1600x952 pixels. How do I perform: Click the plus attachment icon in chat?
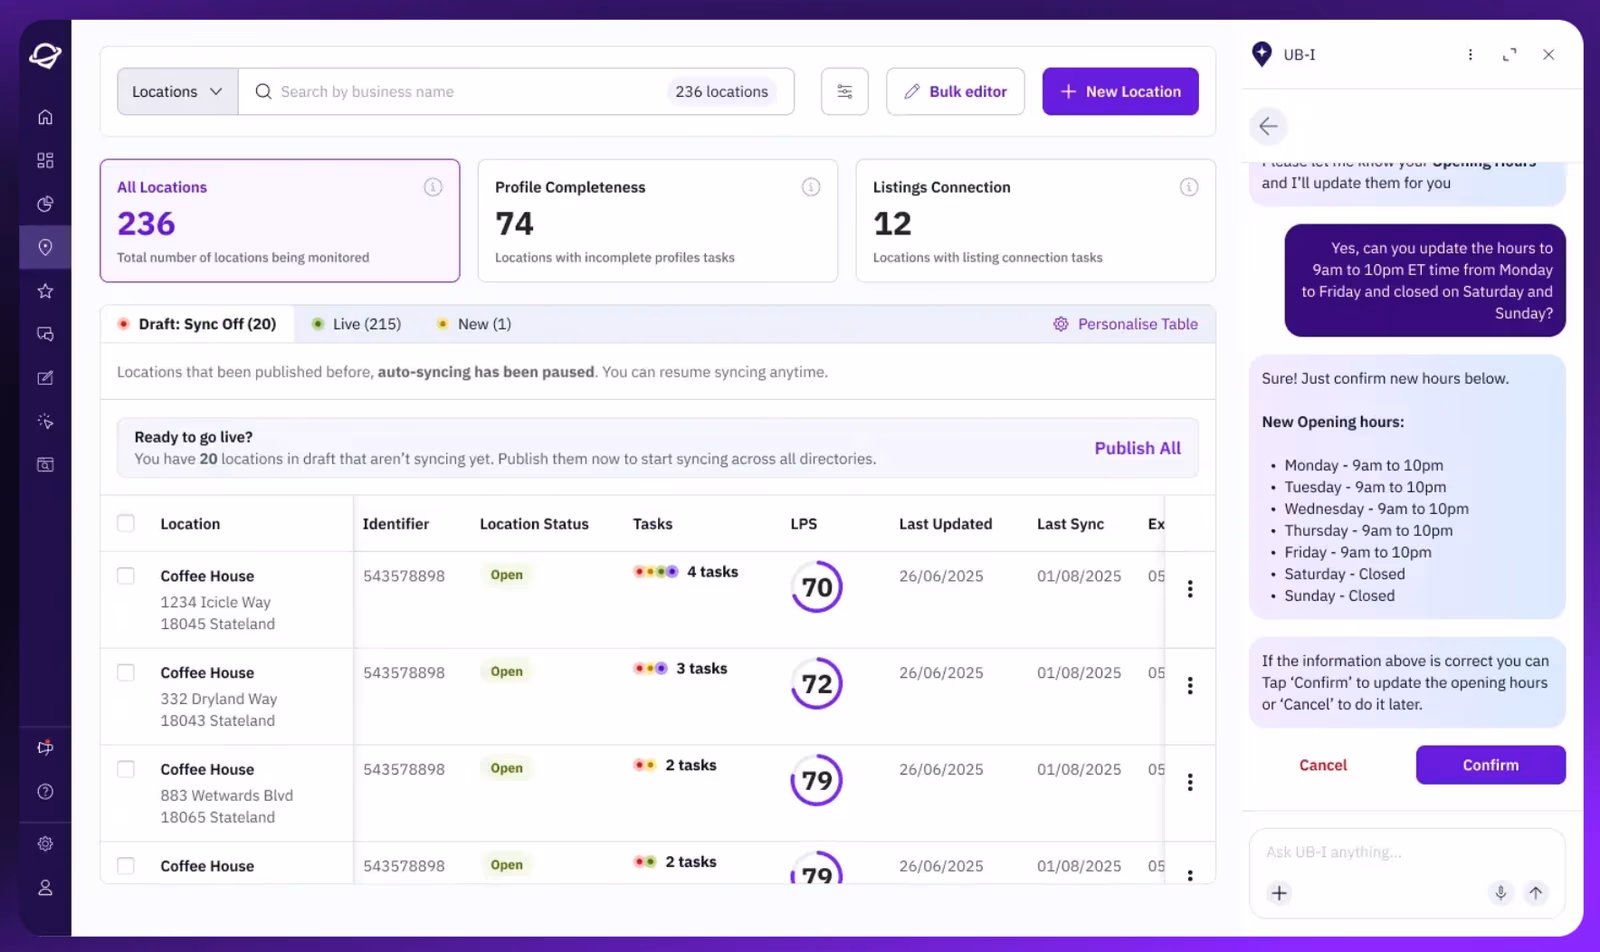1279,893
